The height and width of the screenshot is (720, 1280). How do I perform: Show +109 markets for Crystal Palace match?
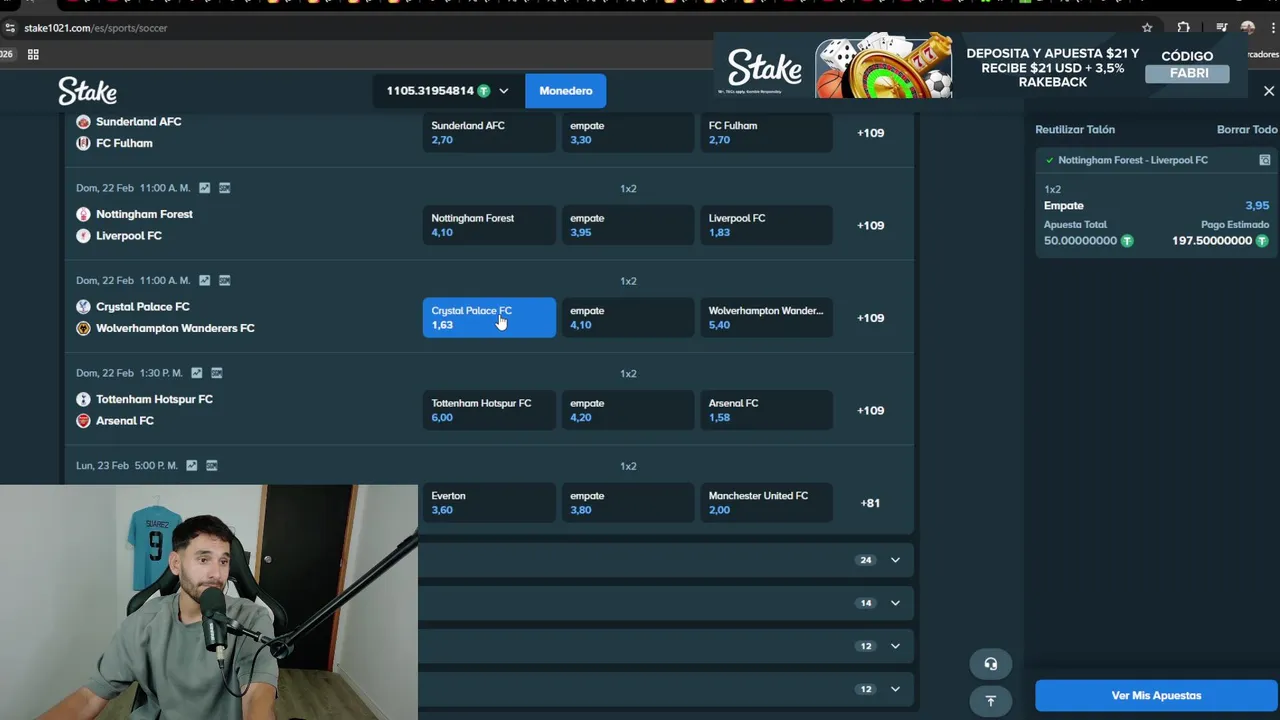[x=870, y=318]
